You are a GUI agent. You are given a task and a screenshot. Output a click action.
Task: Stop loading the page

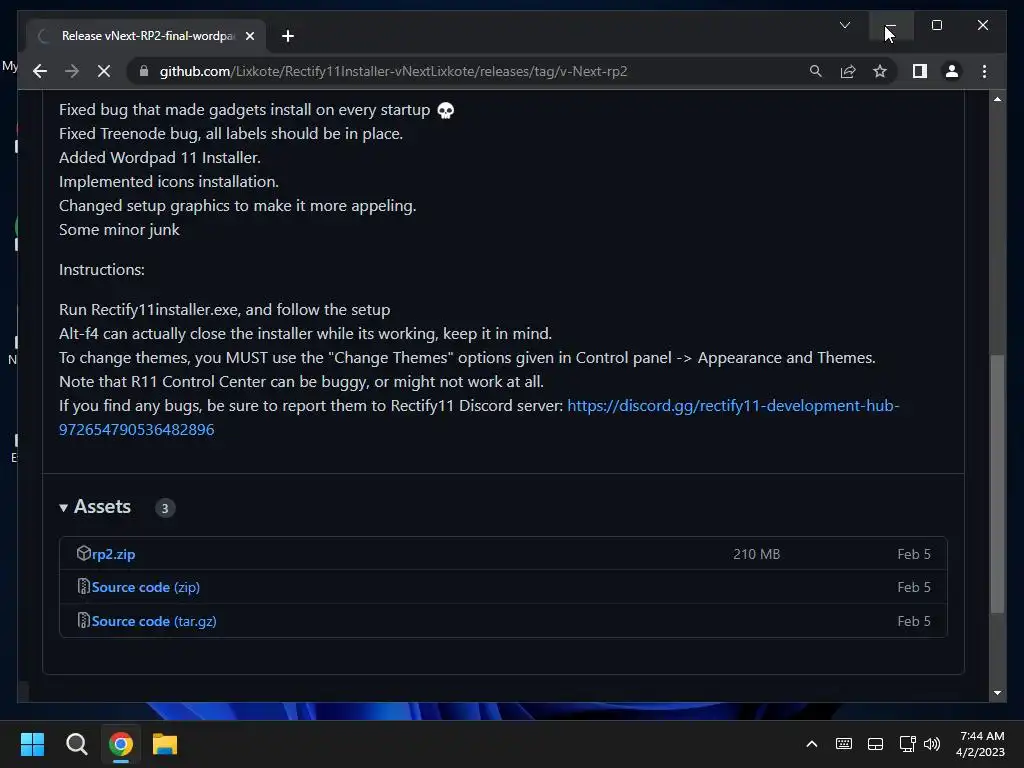pyautogui.click(x=104, y=71)
